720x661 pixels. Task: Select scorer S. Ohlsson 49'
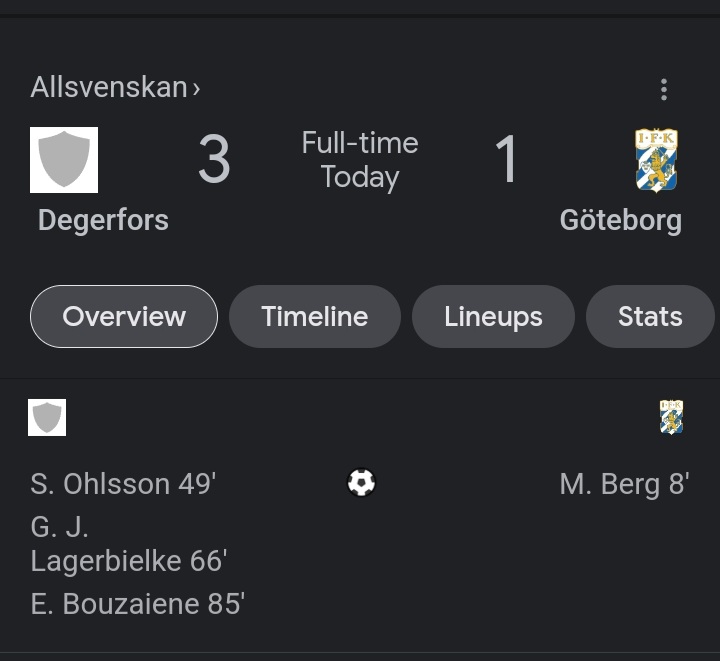(x=123, y=484)
